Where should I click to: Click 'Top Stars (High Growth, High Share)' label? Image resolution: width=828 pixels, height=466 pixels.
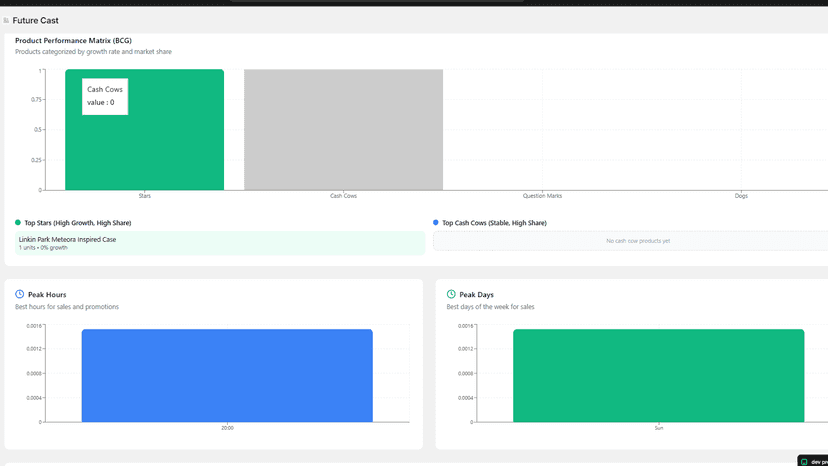tap(78, 223)
